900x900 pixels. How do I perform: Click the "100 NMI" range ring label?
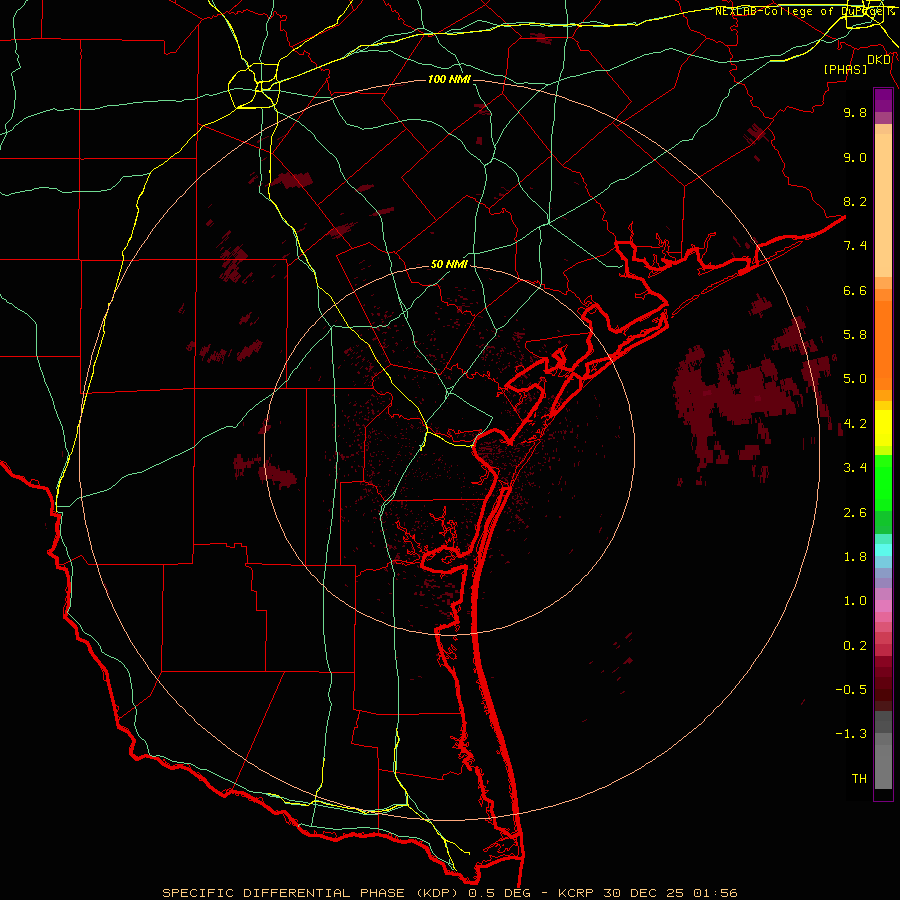click(449, 79)
